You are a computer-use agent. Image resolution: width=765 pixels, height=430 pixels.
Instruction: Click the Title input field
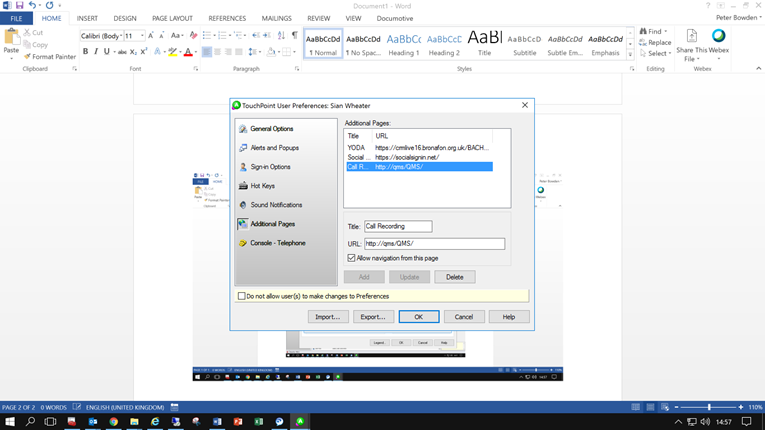tap(398, 226)
